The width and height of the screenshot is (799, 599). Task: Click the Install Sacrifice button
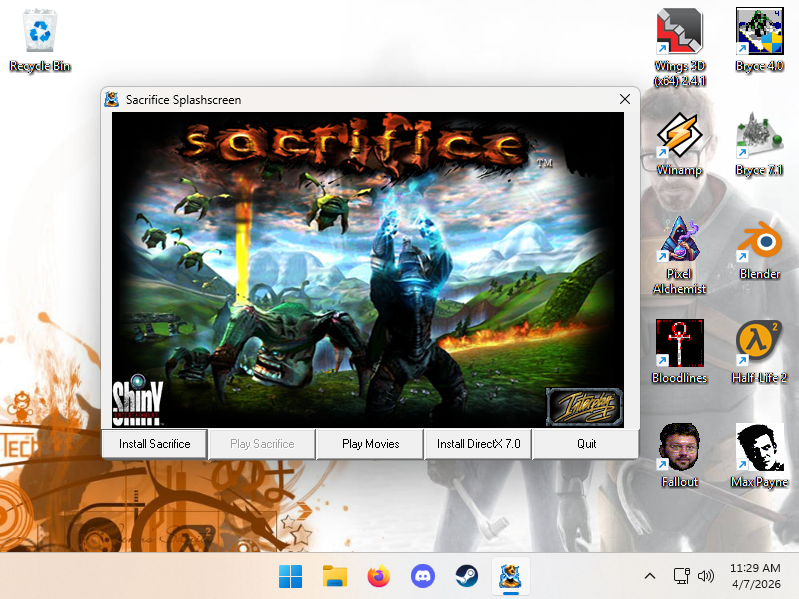[x=154, y=444]
